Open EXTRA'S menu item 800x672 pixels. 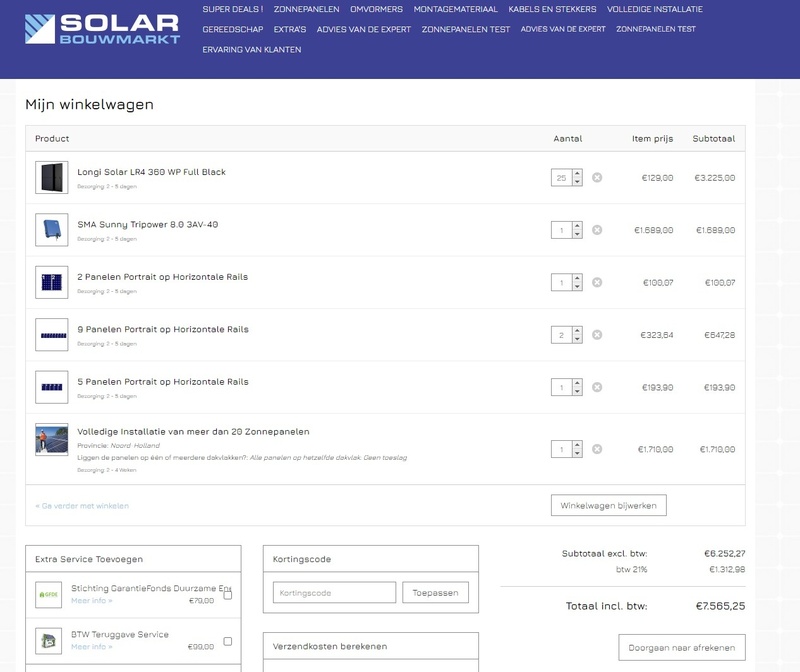pos(290,30)
